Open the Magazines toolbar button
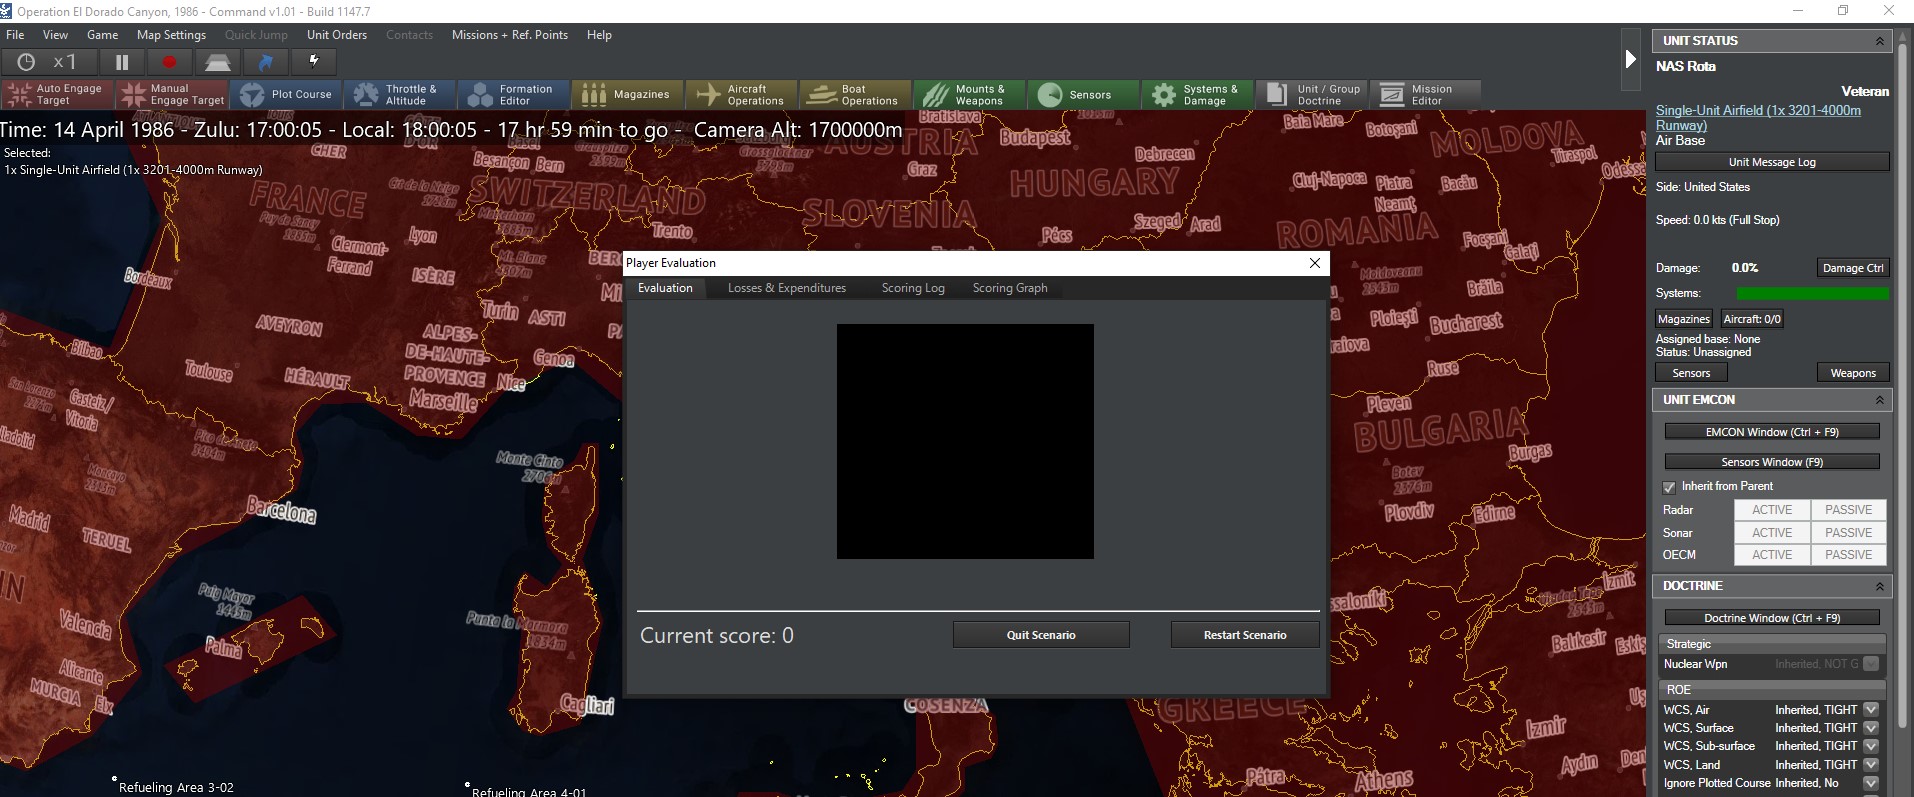This screenshot has width=1914, height=797. point(627,95)
